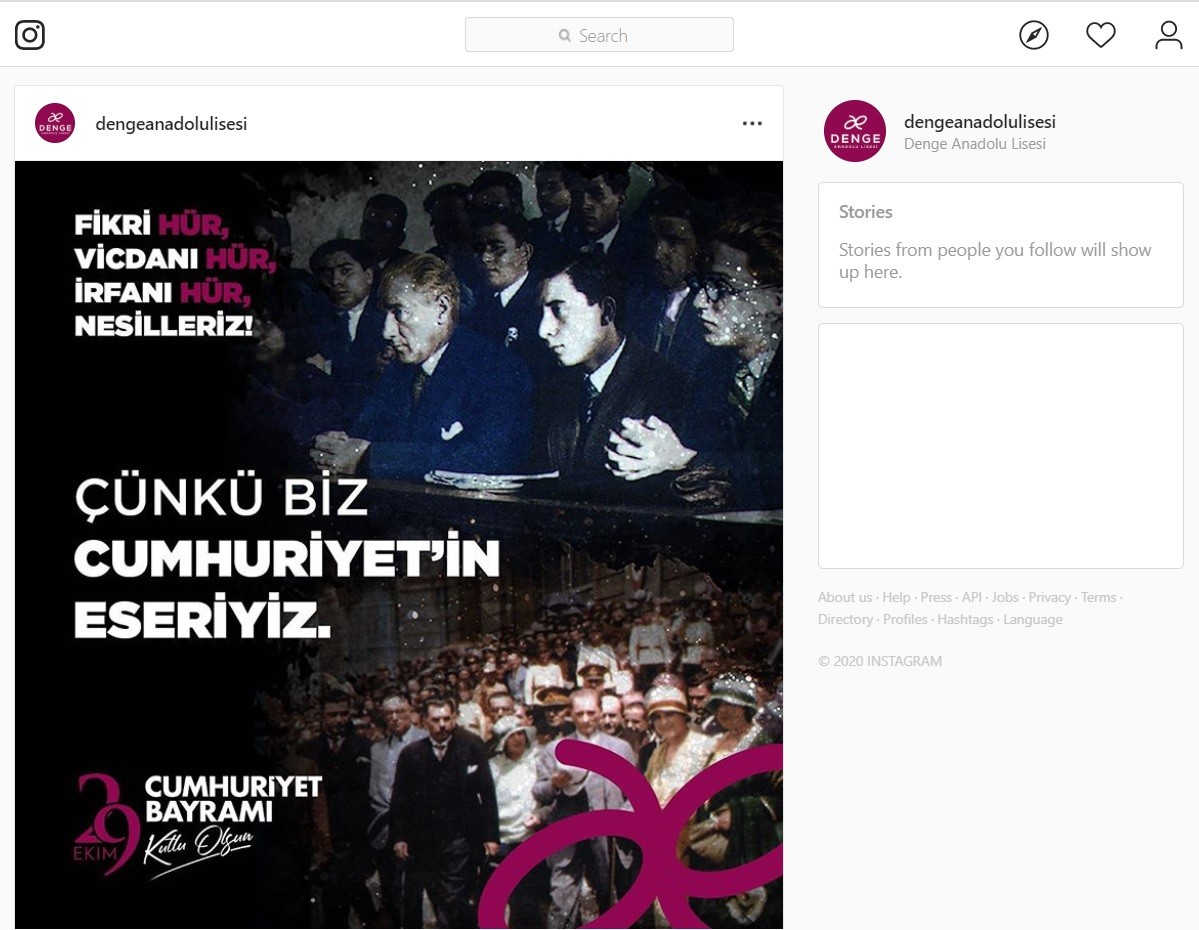Open the Privacy footer link

point(1049,597)
